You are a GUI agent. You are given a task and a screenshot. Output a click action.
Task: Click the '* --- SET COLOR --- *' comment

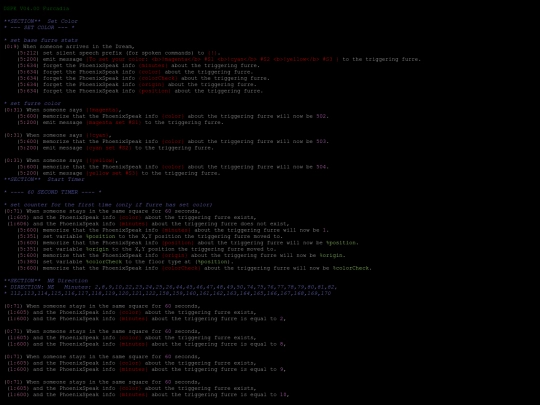(39, 28)
